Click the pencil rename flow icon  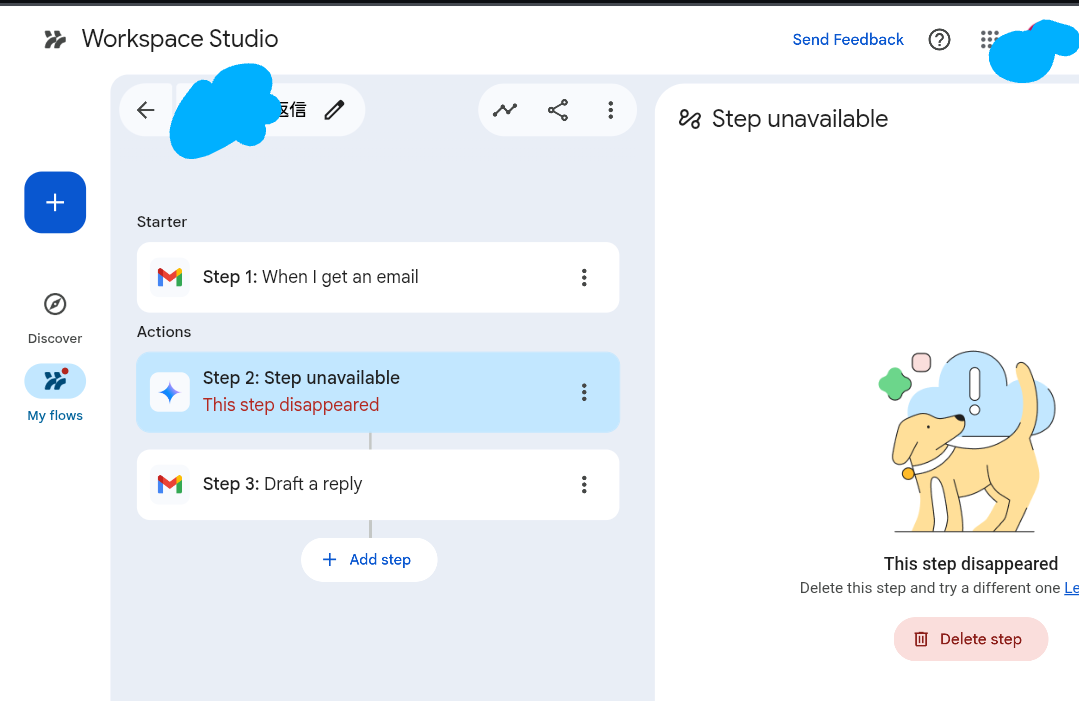click(x=334, y=110)
